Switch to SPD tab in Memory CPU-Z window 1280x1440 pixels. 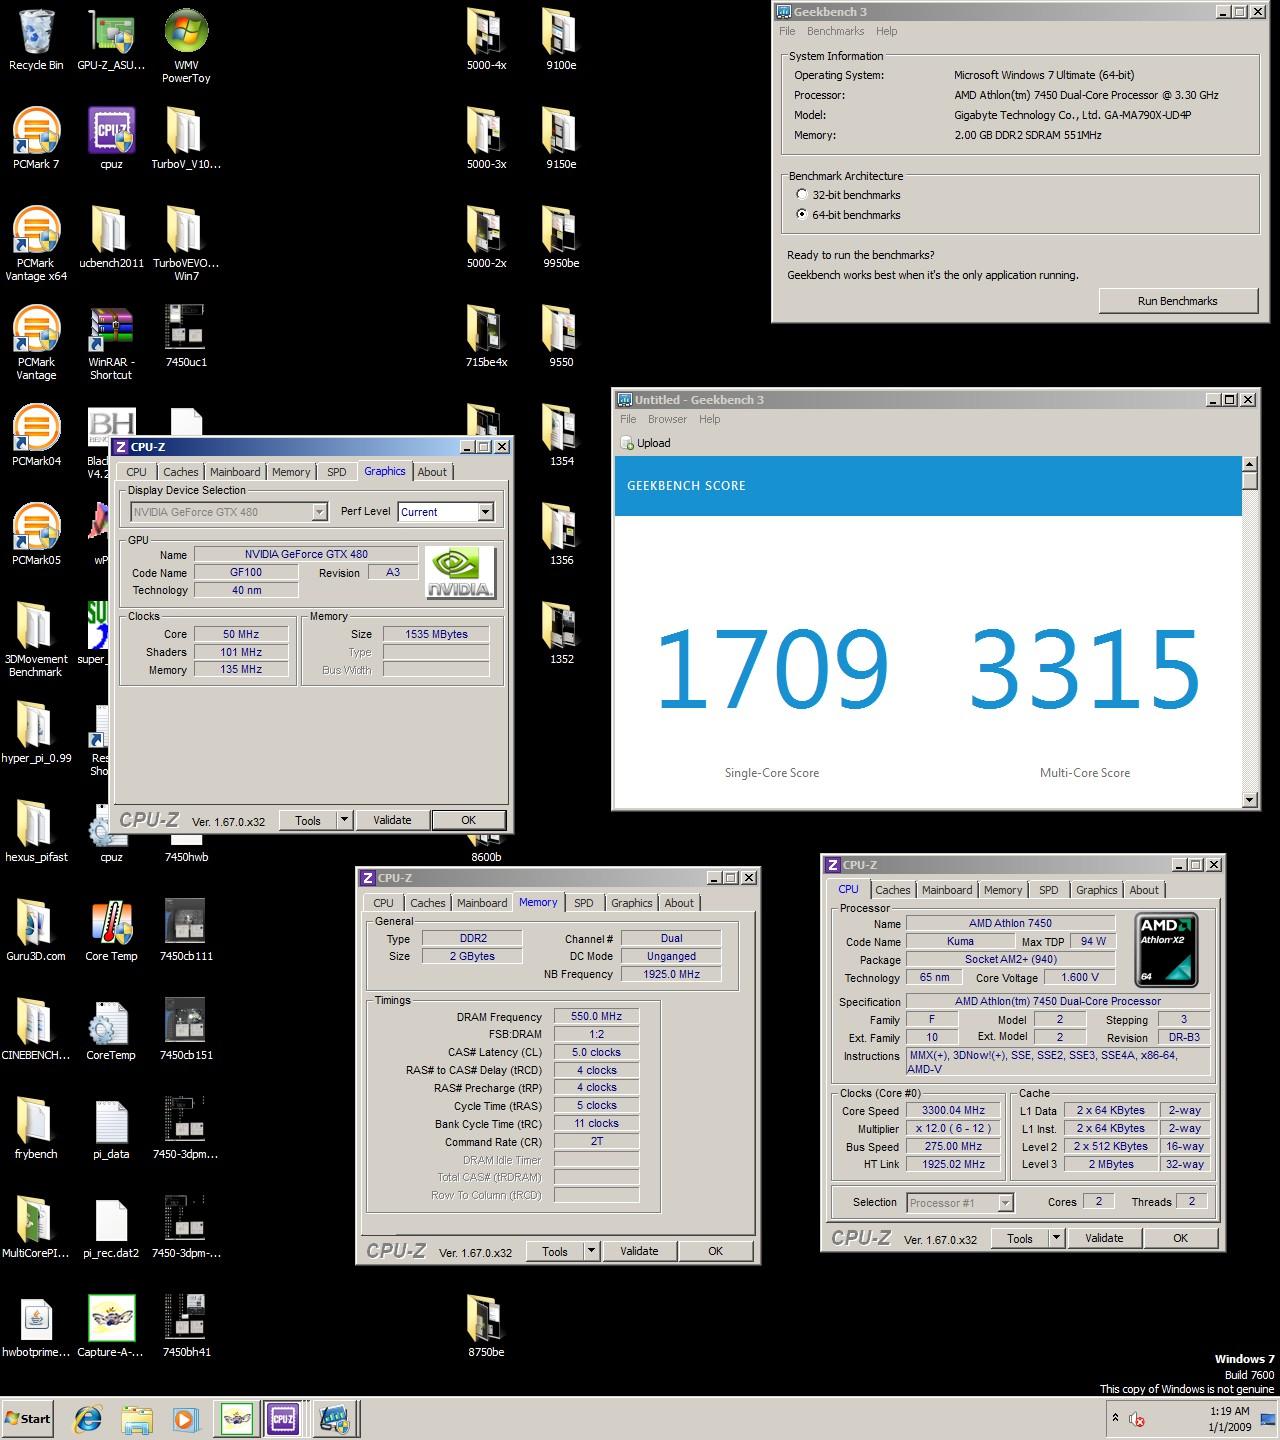(x=584, y=903)
